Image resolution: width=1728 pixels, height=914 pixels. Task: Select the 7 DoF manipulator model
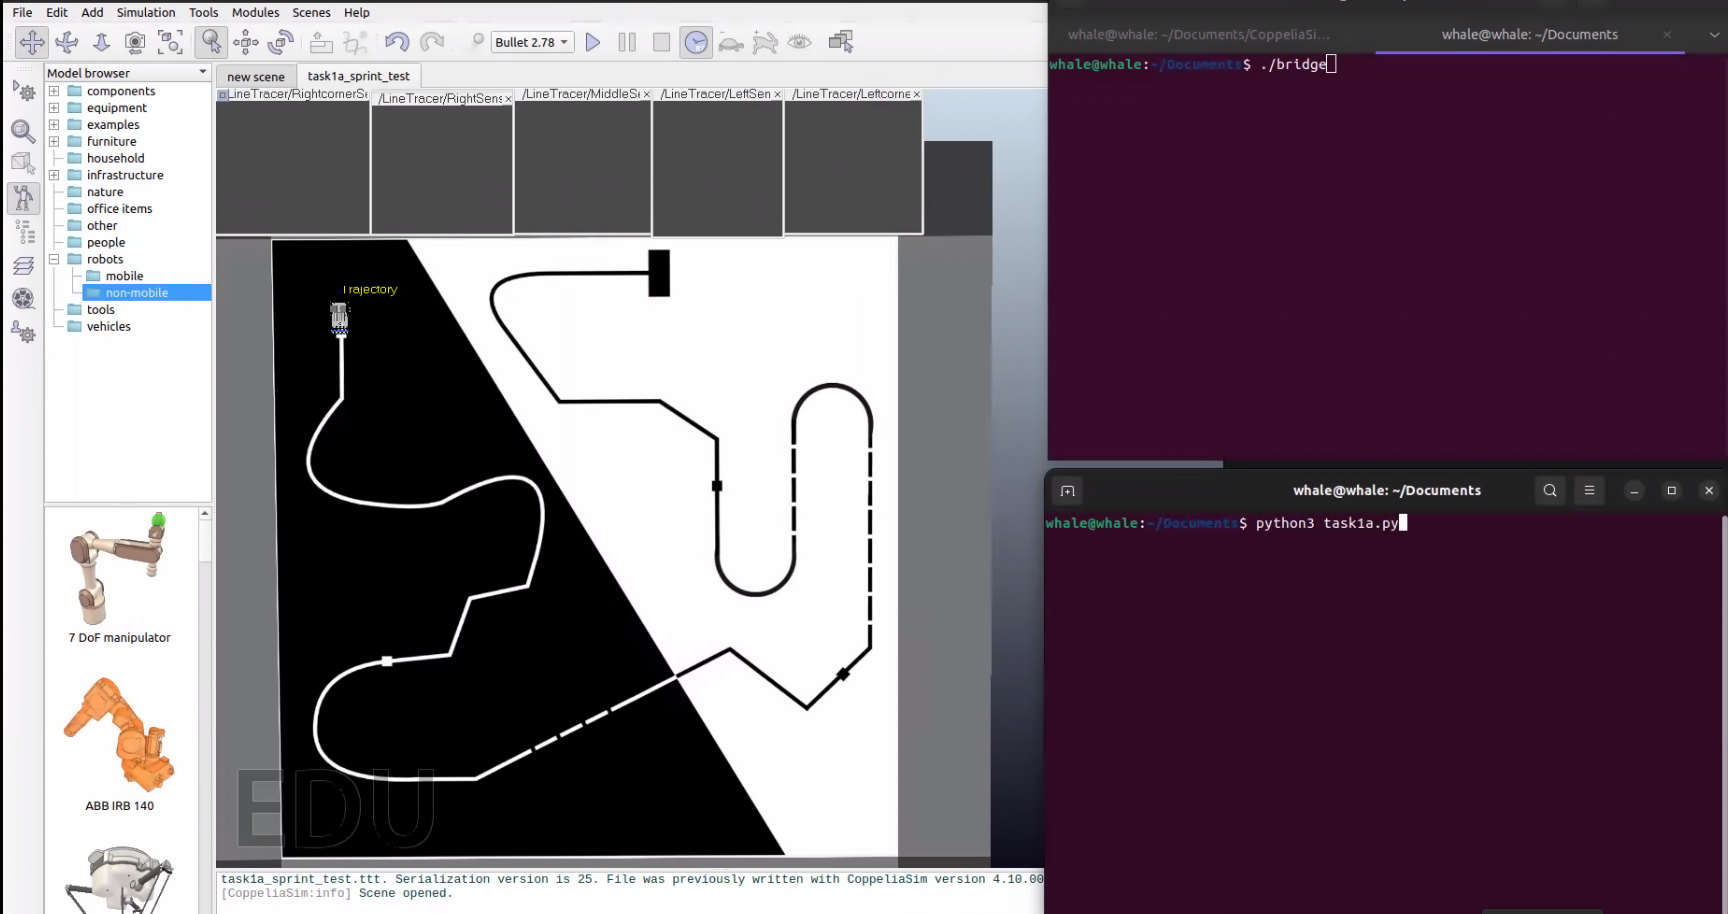point(119,578)
